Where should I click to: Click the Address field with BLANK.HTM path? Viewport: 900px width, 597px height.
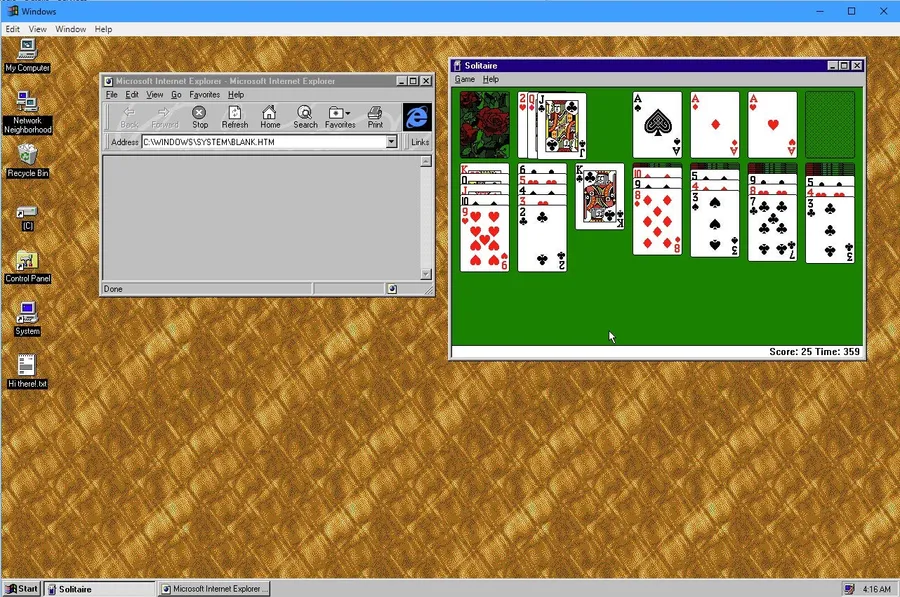[x=264, y=142]
